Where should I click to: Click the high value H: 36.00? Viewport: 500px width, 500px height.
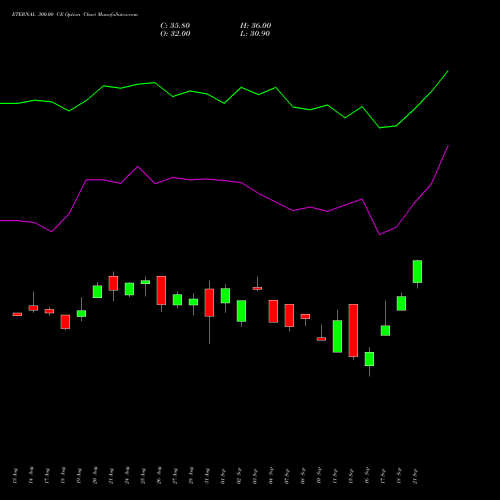(255, 26)
